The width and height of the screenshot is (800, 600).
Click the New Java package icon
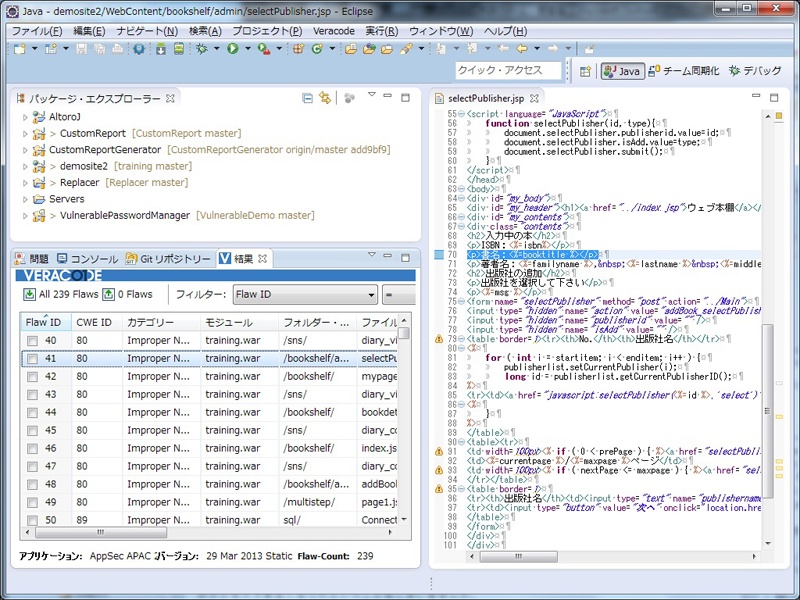coord(298,49)
